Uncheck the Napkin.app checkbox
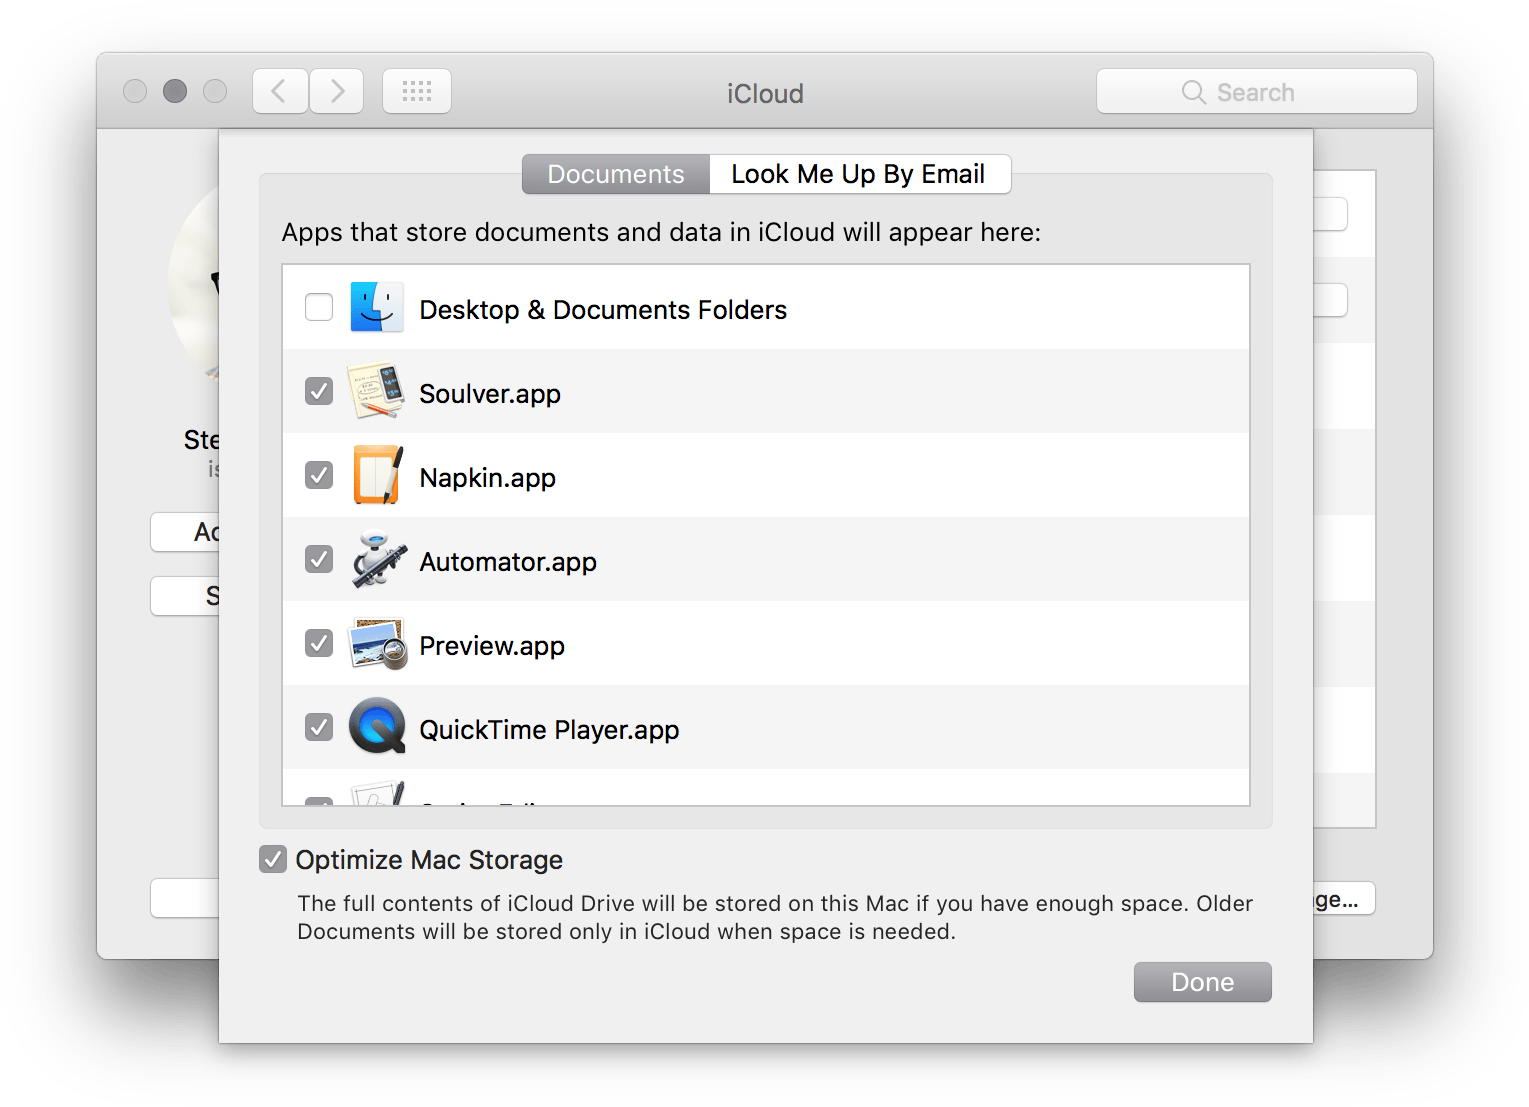This screenshot has width=1529, height=1107. (319, 475)
